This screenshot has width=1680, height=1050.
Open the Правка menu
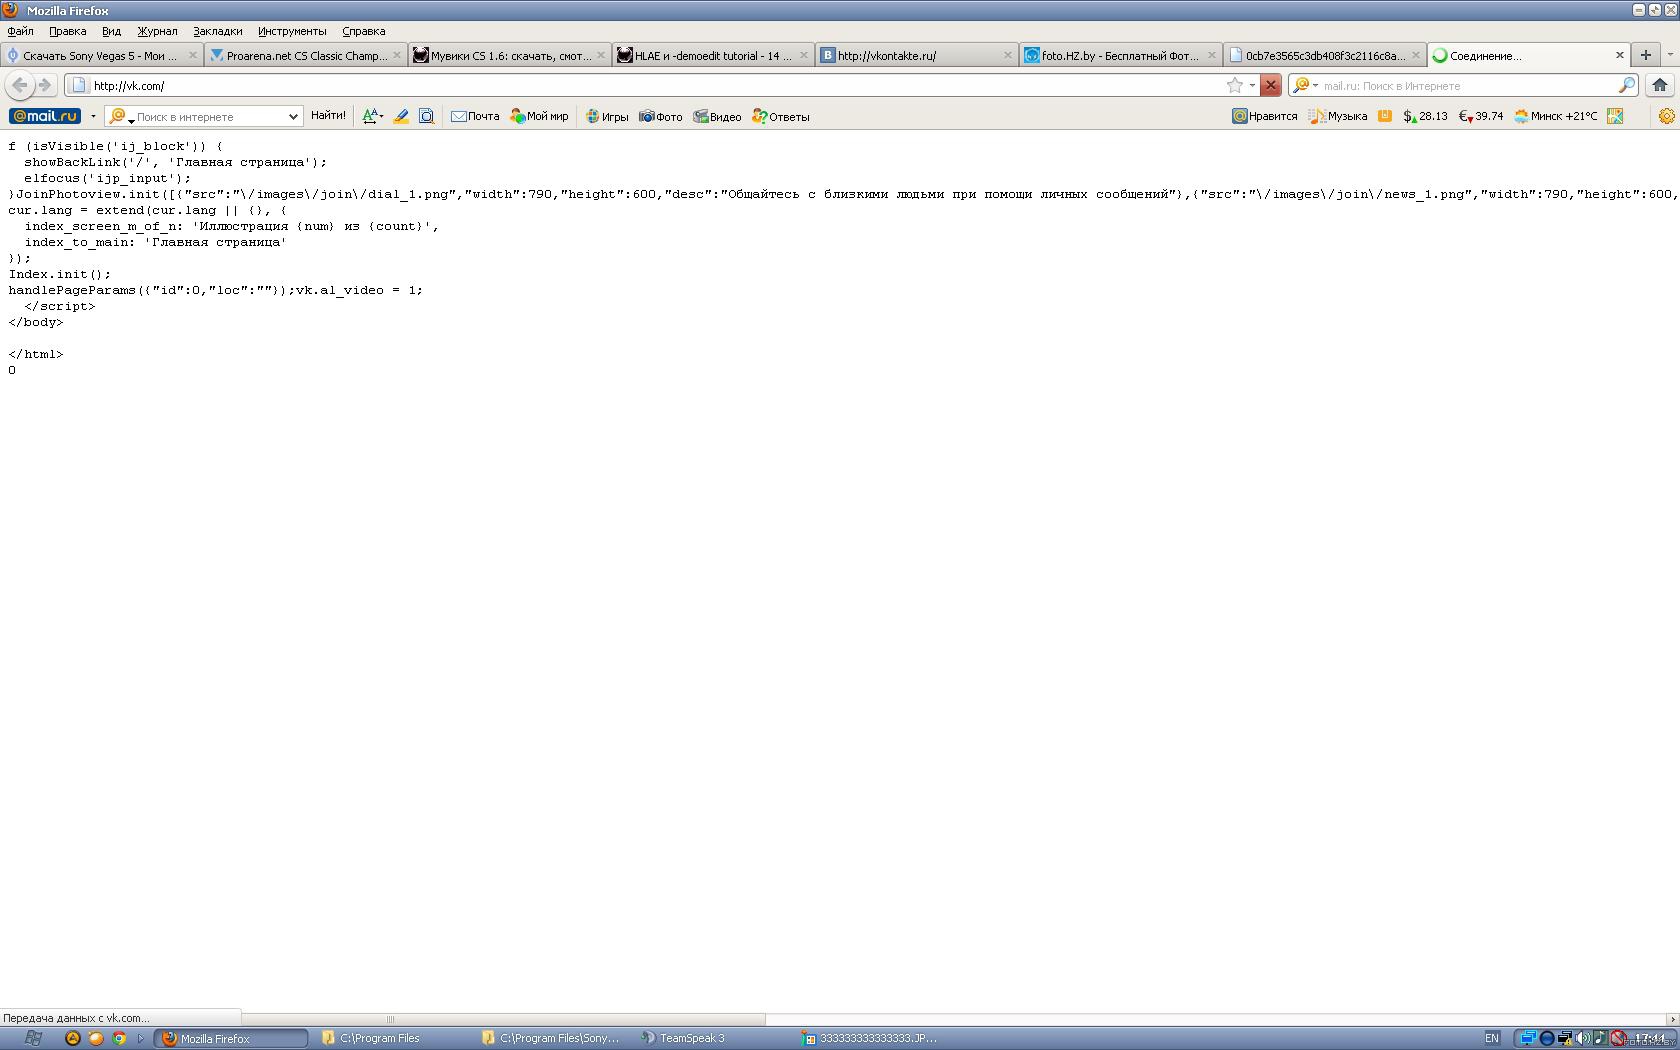(x=68, y=31)
